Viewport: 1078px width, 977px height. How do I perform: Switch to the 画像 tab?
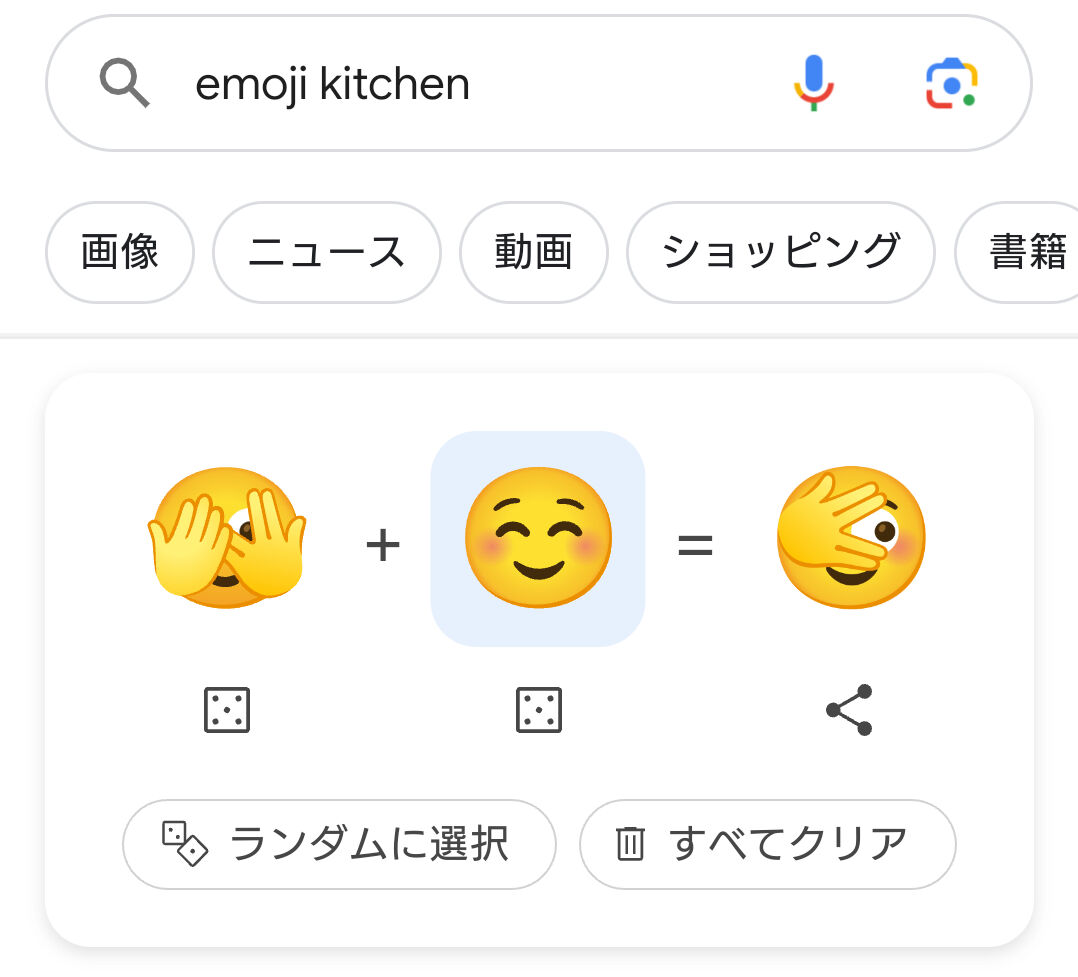coord(120,252)
